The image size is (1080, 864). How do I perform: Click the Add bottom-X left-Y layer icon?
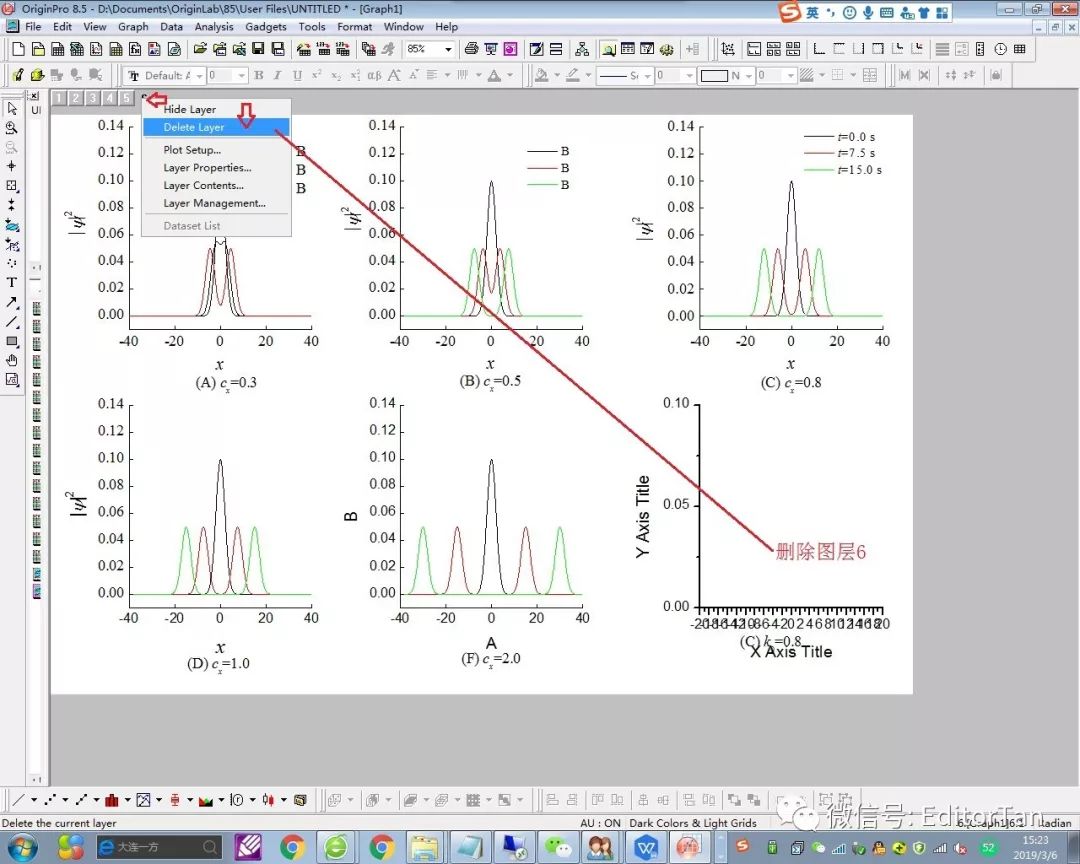(819, 49)
